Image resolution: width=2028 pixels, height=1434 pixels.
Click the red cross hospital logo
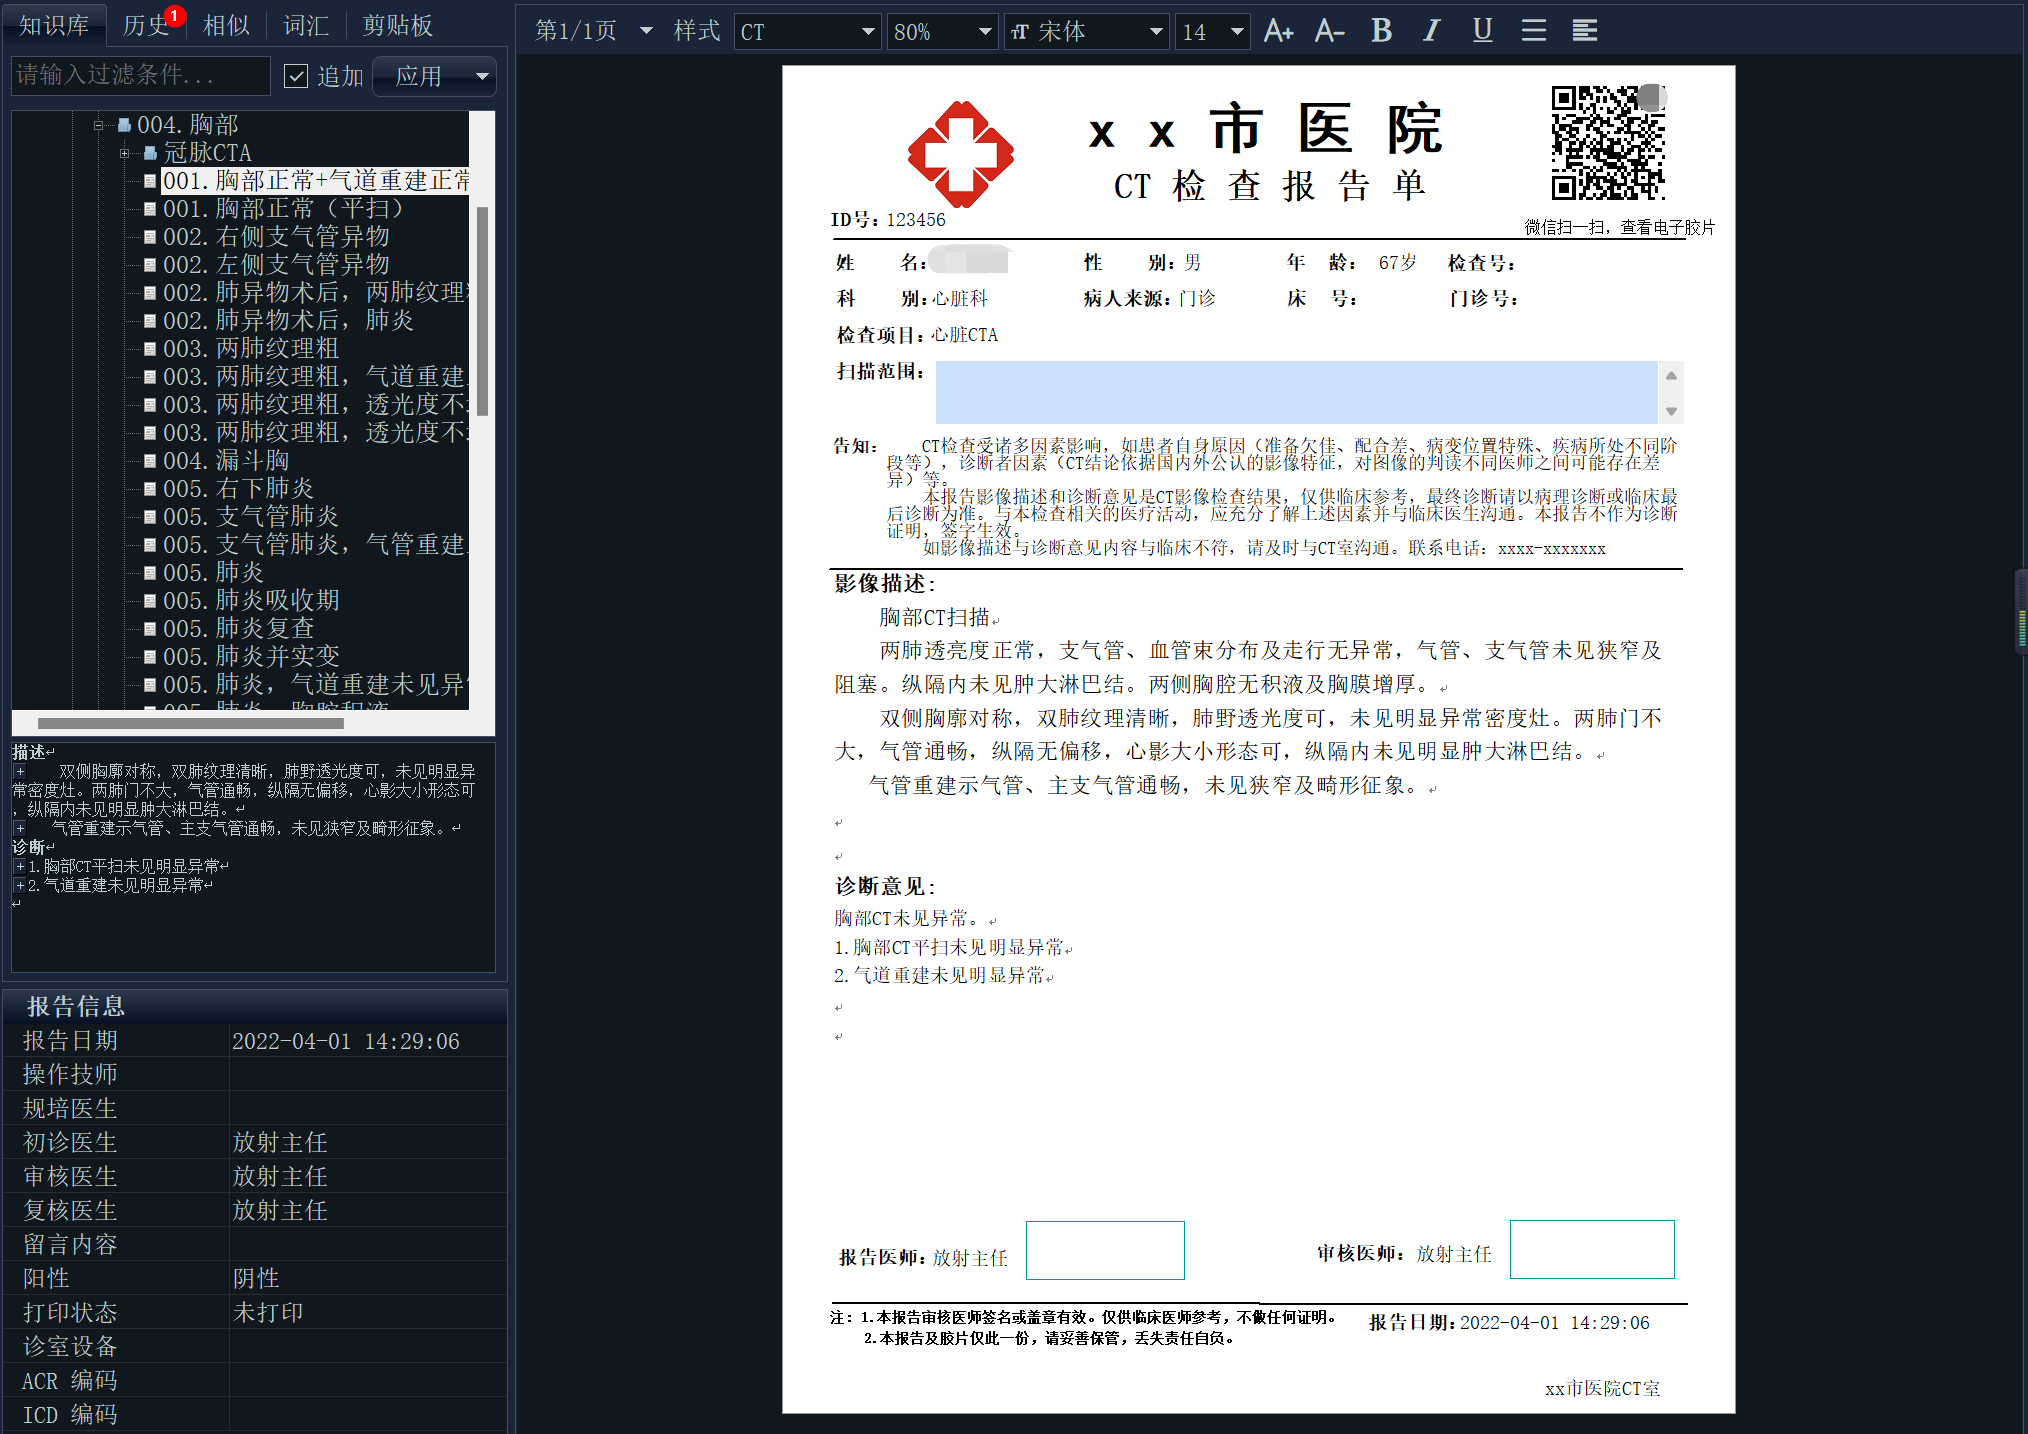click(x=960, y=154)
